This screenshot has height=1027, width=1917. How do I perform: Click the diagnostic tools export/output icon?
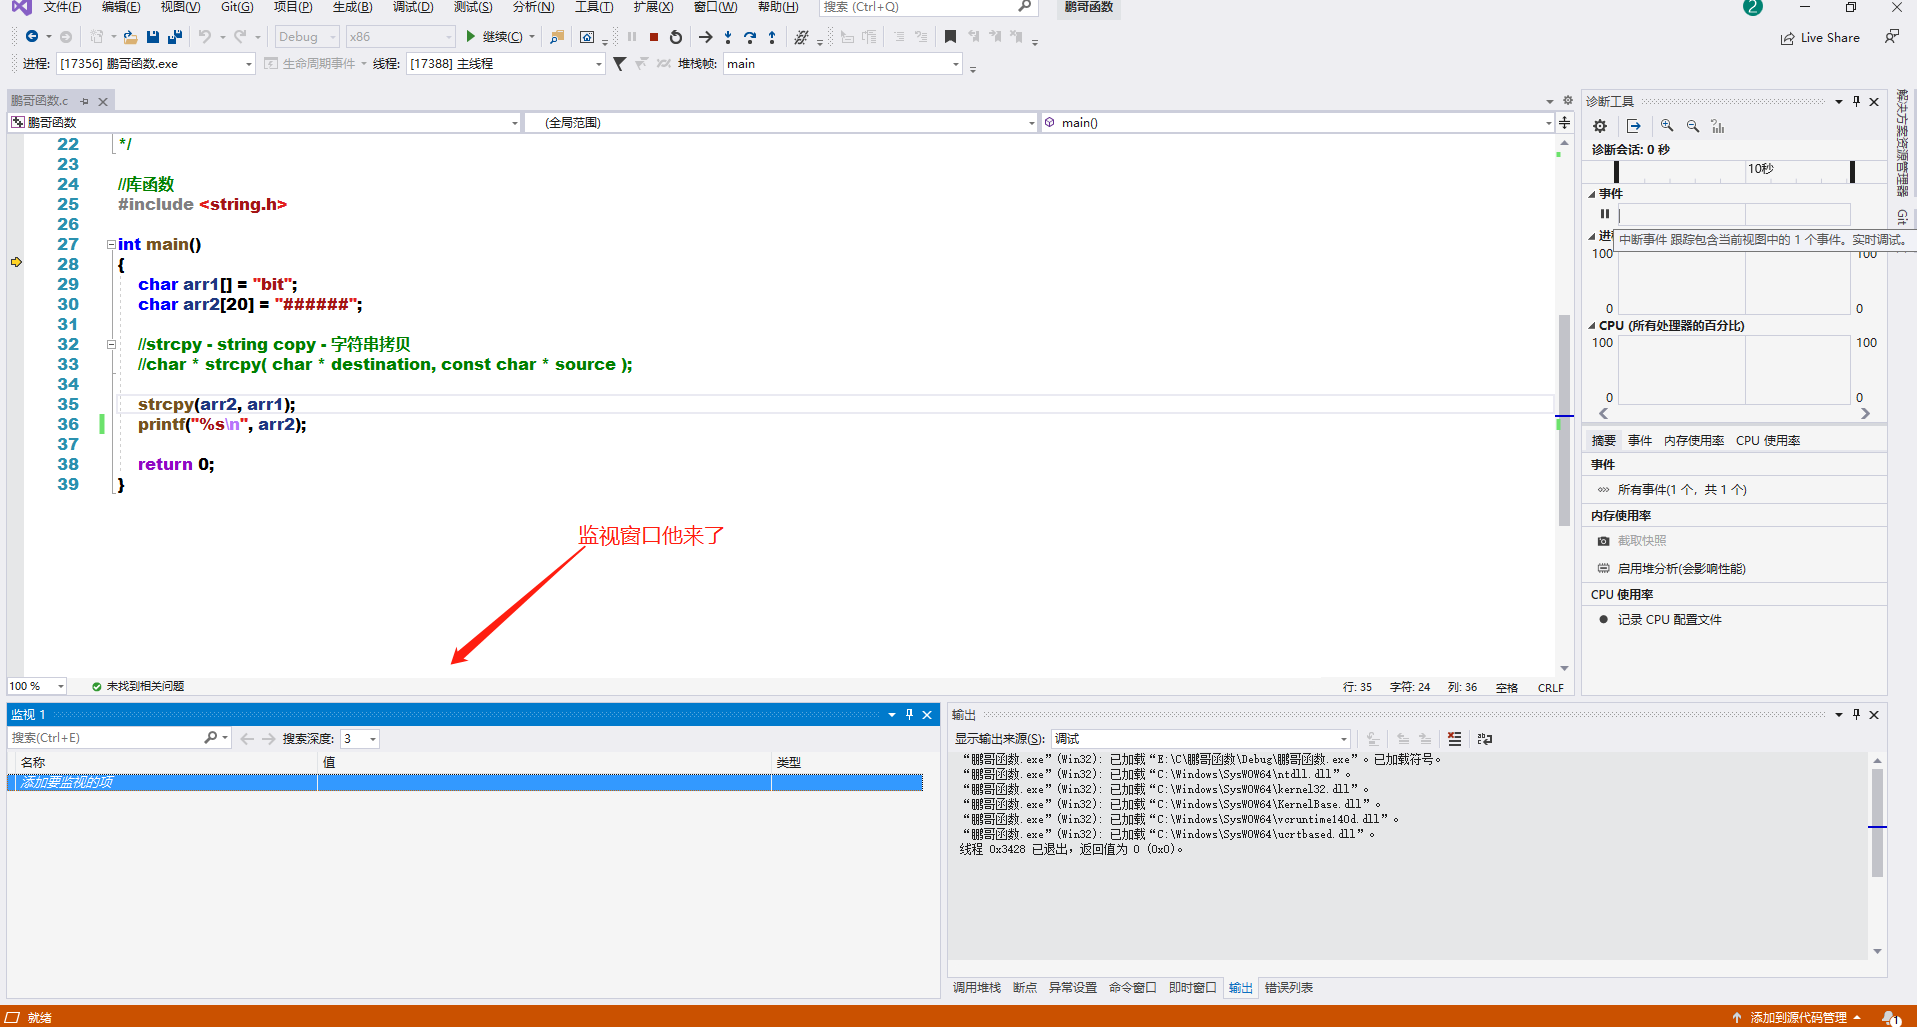pos(1633,126)
